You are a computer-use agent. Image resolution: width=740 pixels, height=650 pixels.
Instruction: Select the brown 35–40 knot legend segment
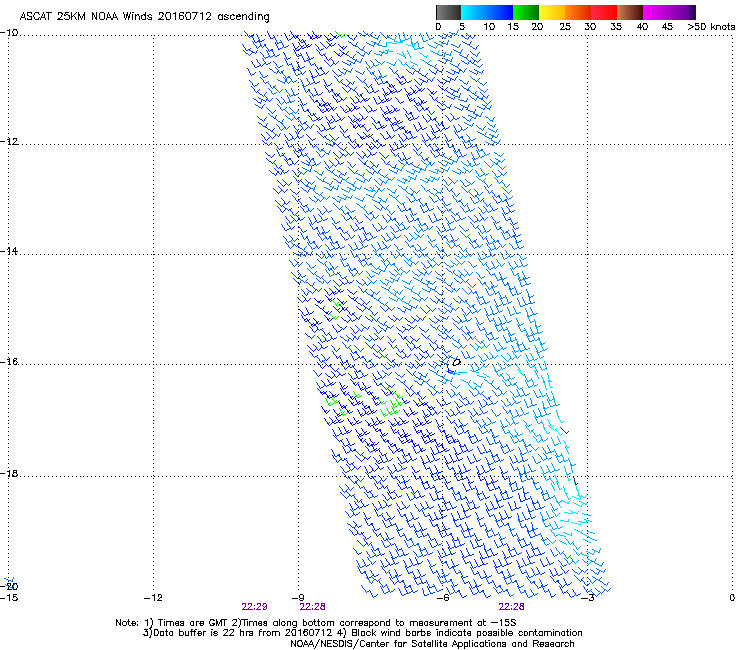coord(630,12)
